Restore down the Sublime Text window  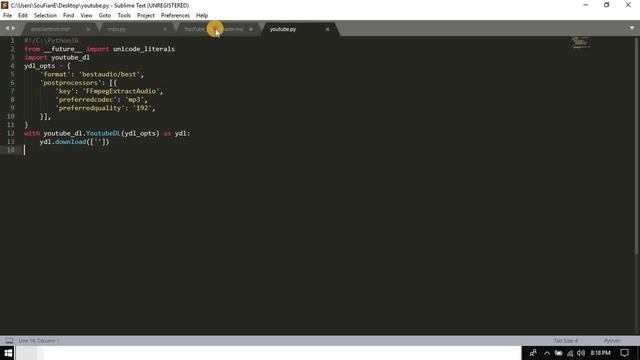[x=607, y=5]
